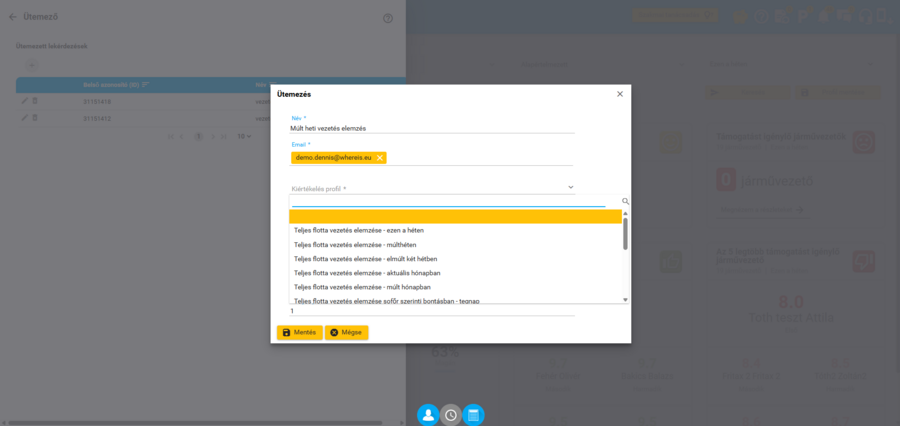Image resolution: width=900 pixels, height=426 pixels.
Task: Open the help question mark icon
Action: pyautogui.click(x=388, y=18)
